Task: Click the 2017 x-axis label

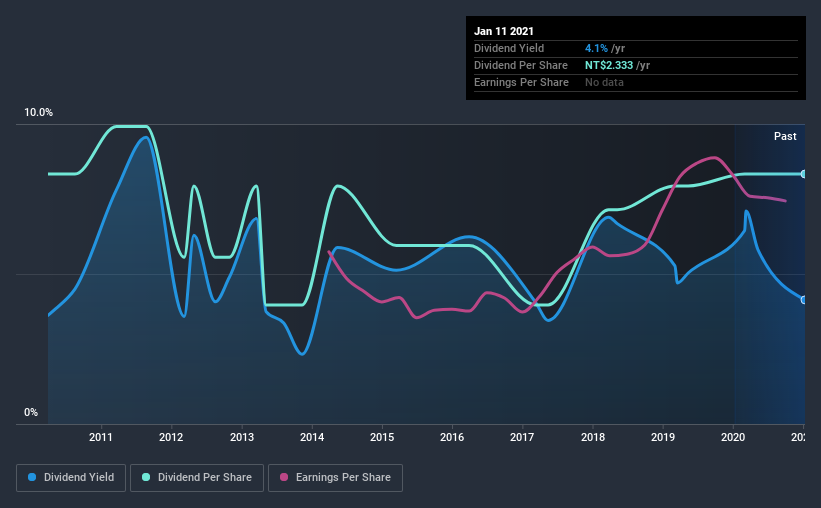Action: click(x=522, y=437)
